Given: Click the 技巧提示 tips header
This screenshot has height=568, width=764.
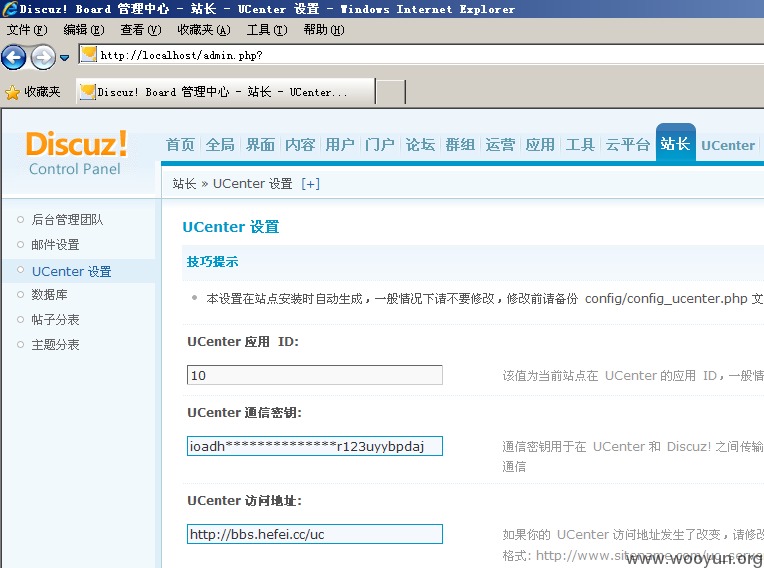Looking at the screenshot, I should [212, 262].
